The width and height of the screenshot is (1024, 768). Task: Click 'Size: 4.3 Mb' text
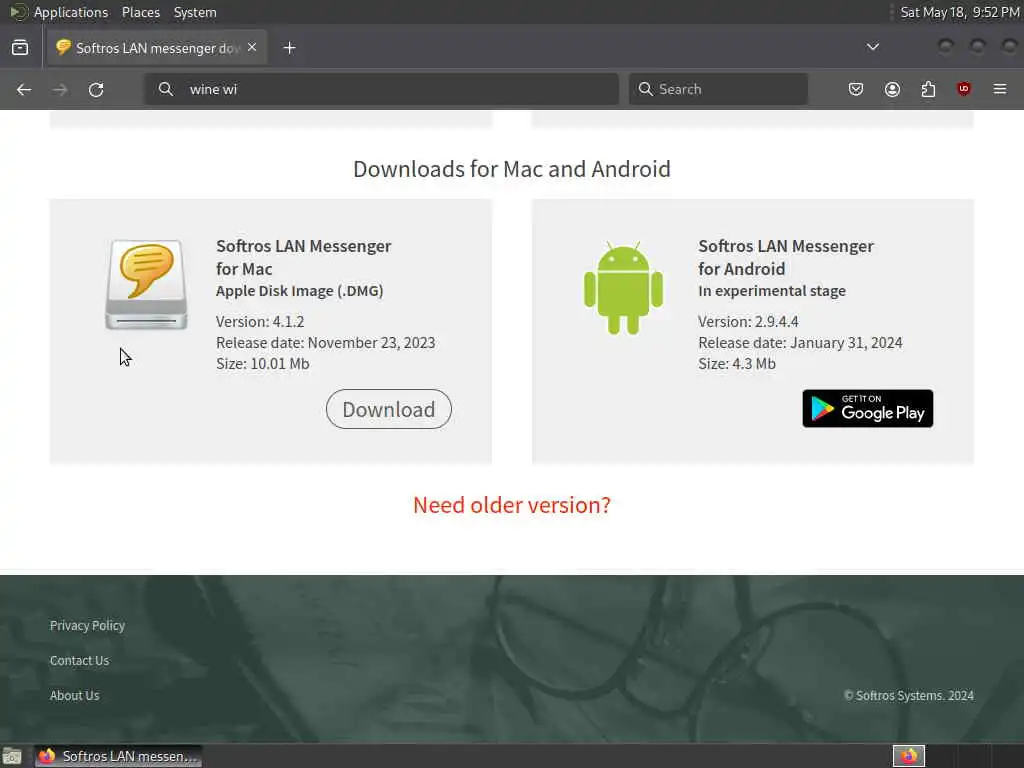[x=737, y=364]
